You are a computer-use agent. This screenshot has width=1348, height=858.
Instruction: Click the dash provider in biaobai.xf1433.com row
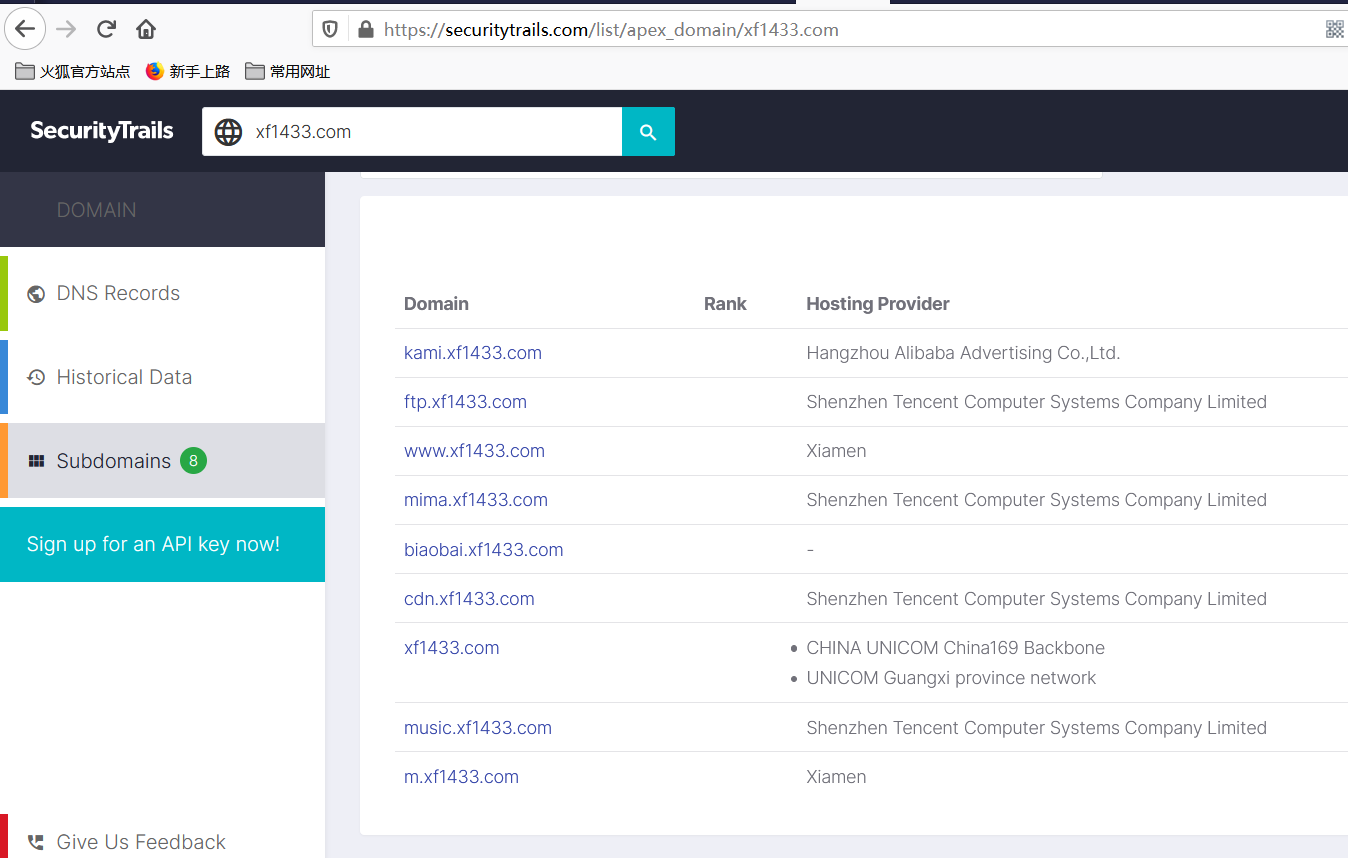(810, 550)
